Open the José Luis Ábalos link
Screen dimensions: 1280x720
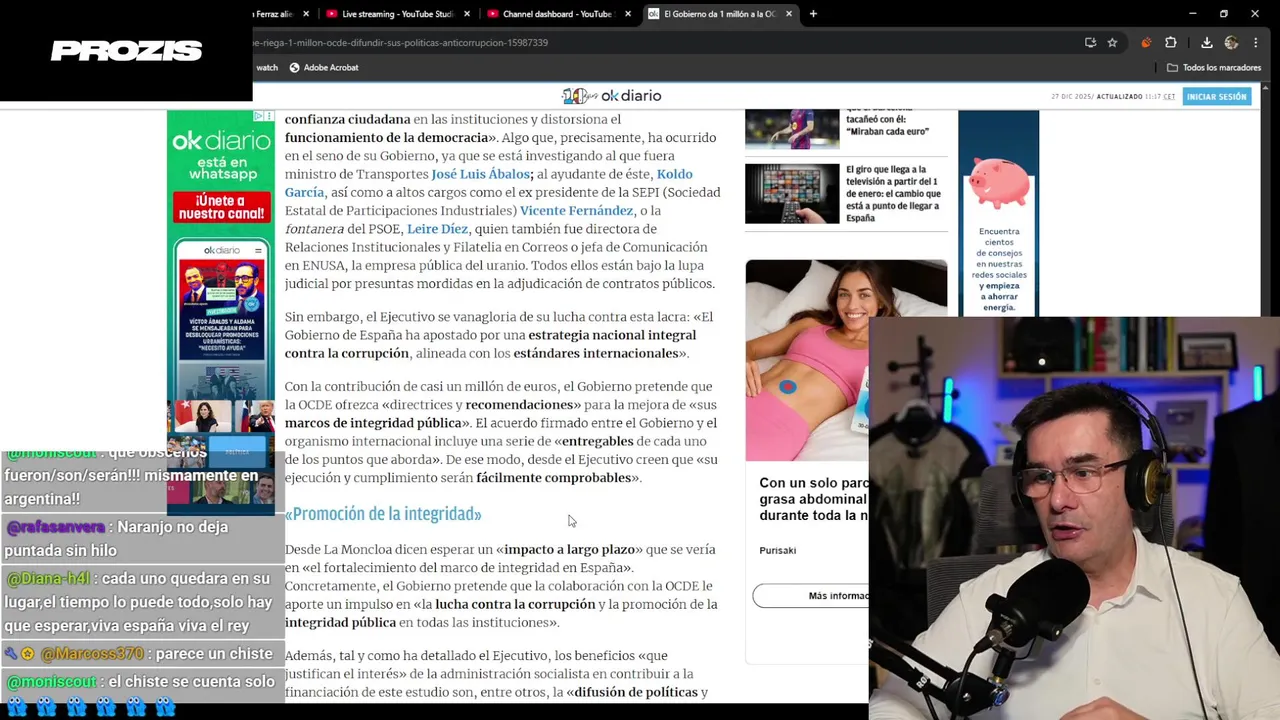click(x=481, y=174)
